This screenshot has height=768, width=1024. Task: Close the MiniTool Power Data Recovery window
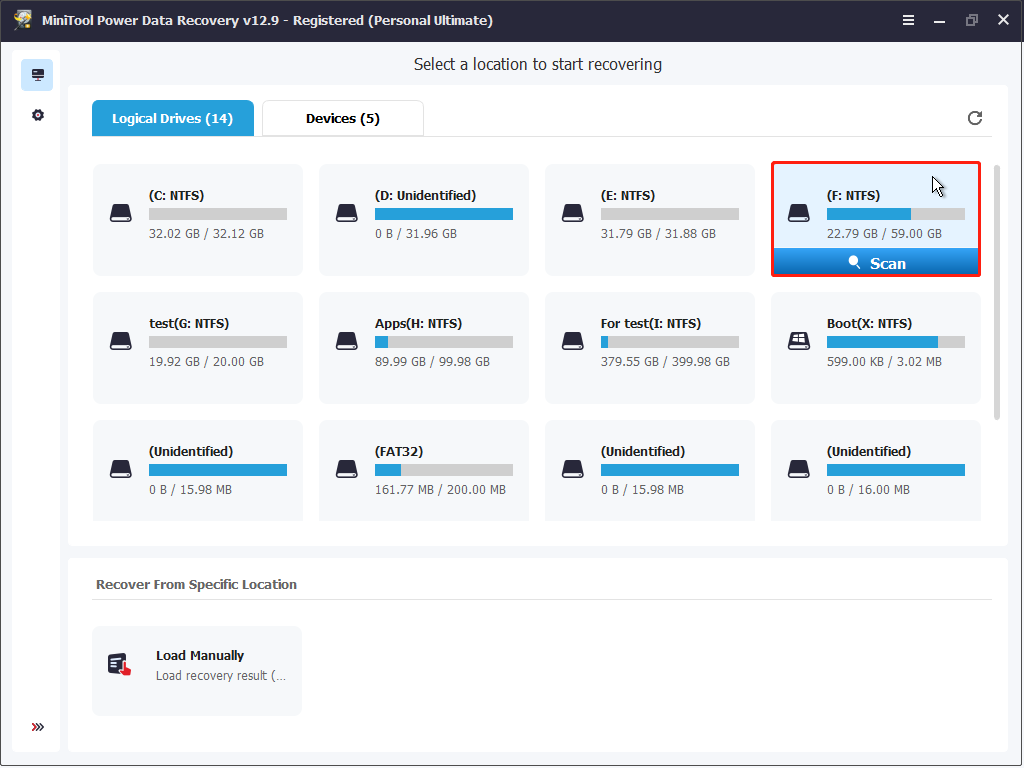click(x=1003, y=20)
